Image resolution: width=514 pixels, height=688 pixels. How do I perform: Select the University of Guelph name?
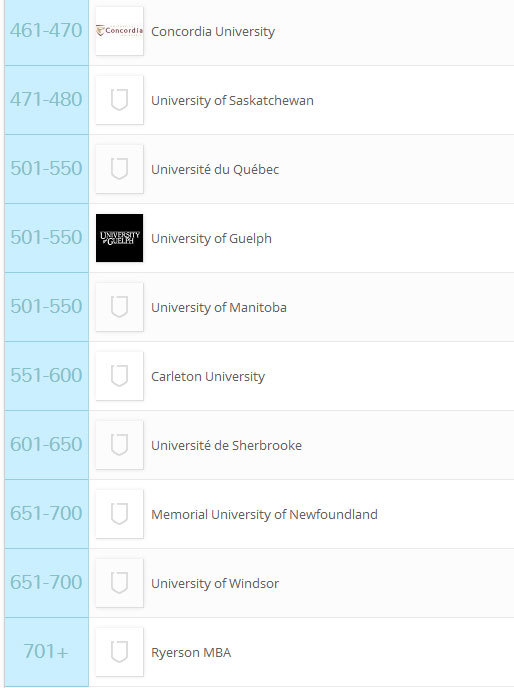(x=211, y=239)
